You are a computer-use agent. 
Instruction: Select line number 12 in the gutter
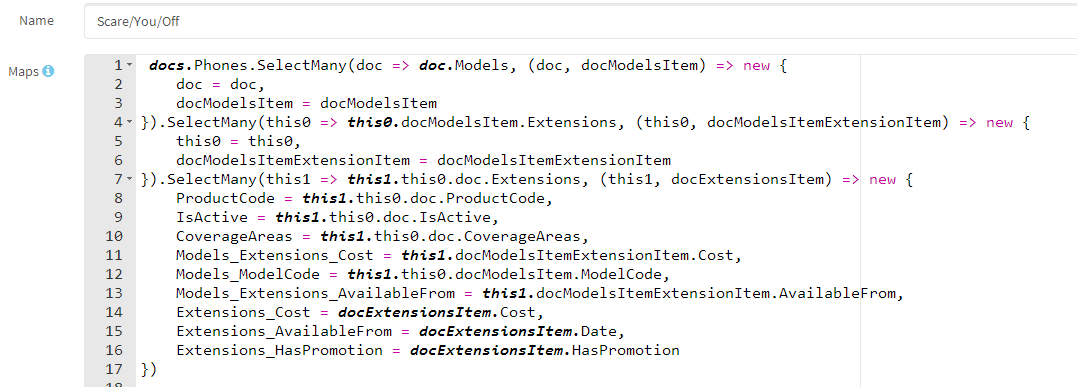click(115, 274)
